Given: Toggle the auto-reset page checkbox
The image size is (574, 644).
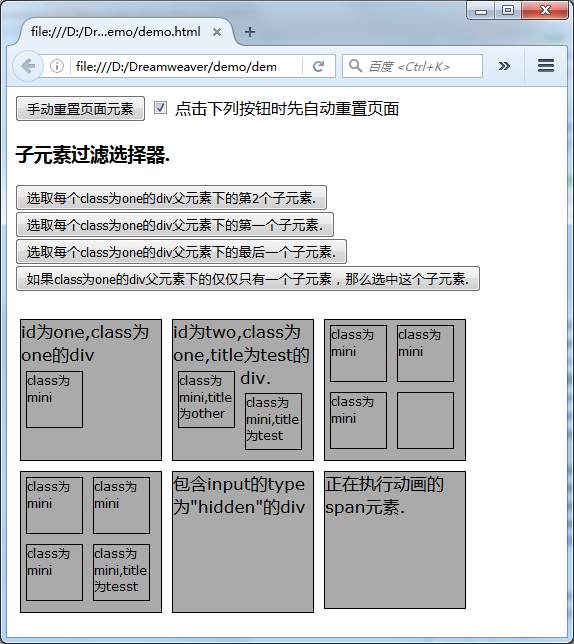Looking at the screenshot, I should coord(160,108).
